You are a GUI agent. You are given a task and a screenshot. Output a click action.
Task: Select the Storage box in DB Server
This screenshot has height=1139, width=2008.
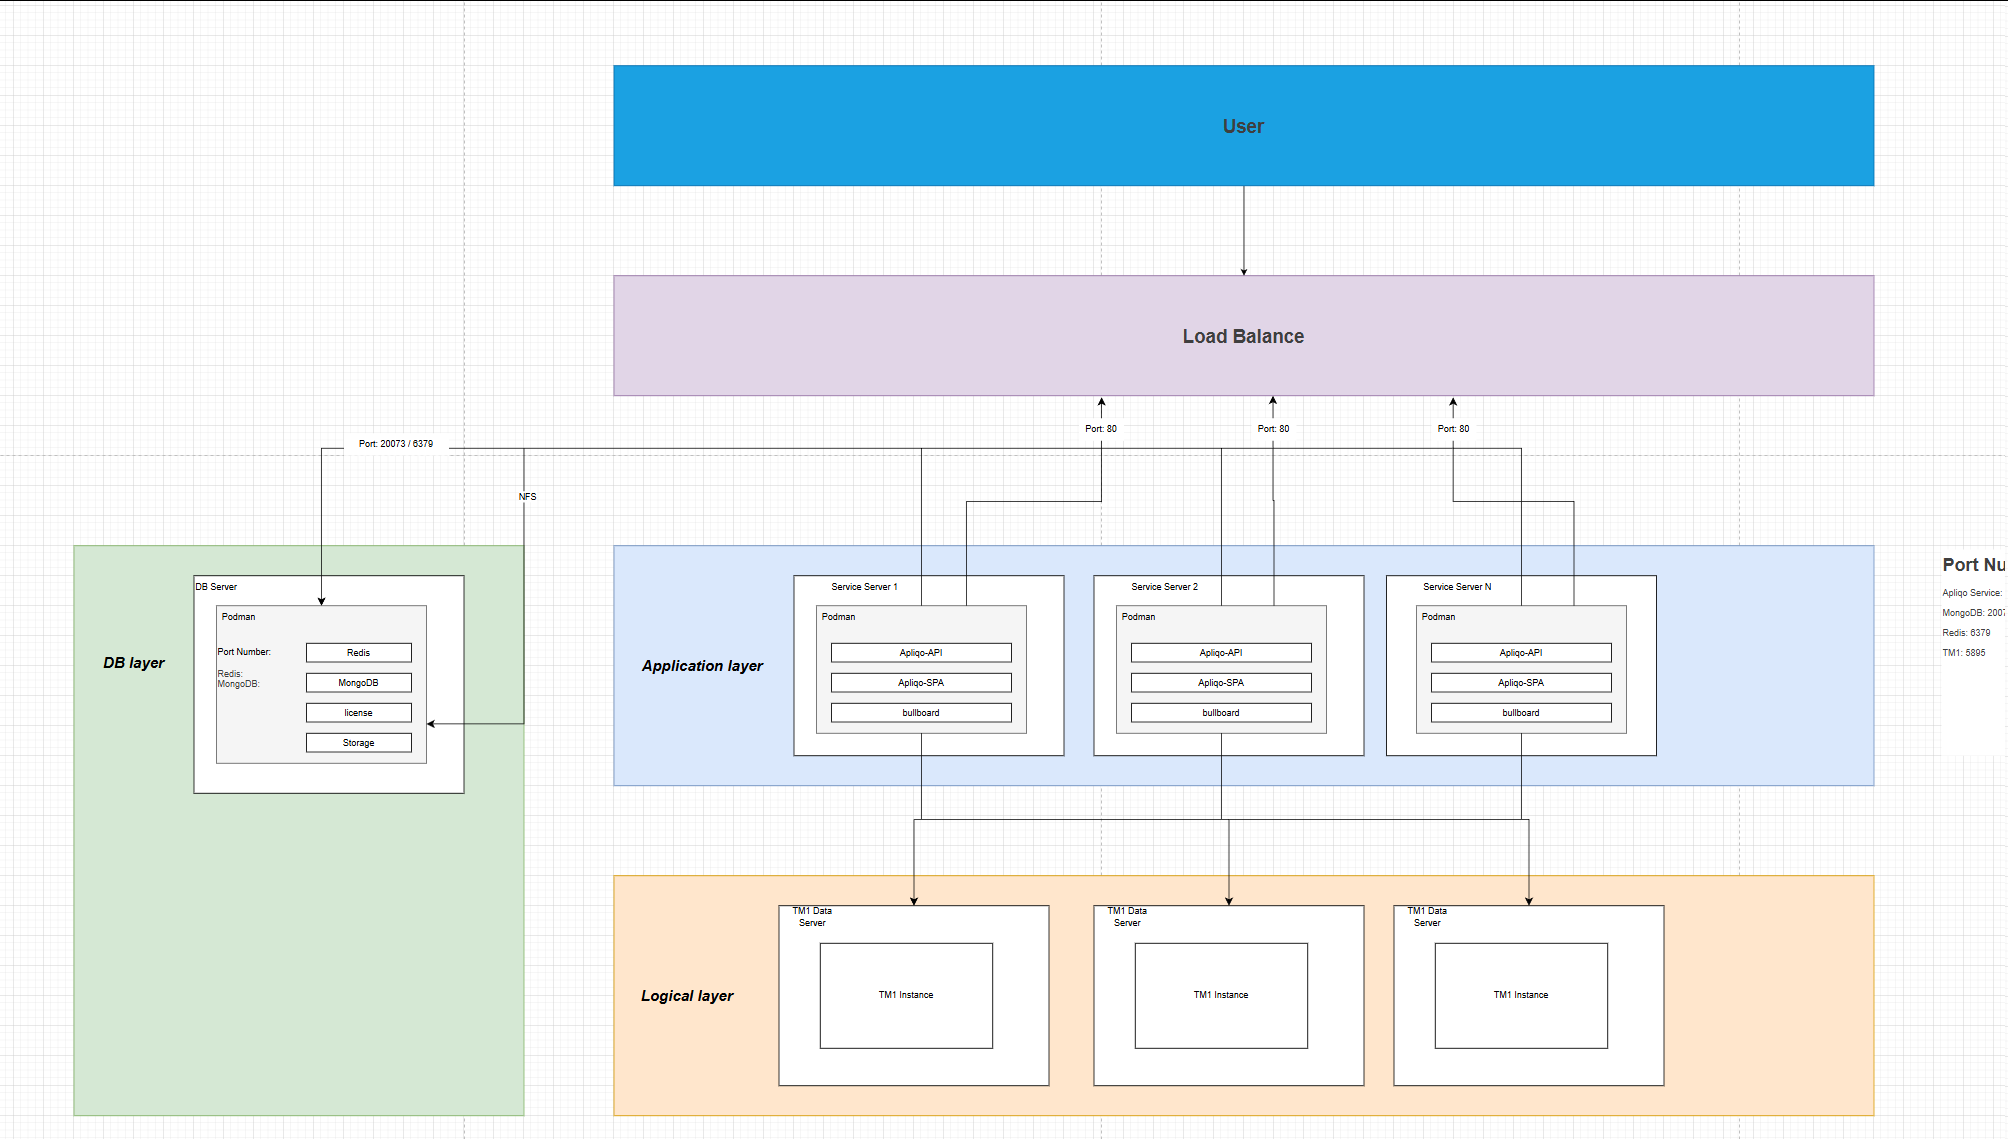358,743
